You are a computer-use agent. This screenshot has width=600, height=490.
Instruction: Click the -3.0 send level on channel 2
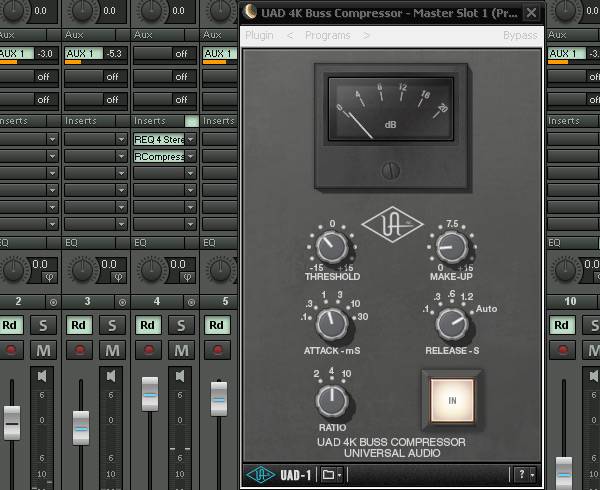(45, 54)
